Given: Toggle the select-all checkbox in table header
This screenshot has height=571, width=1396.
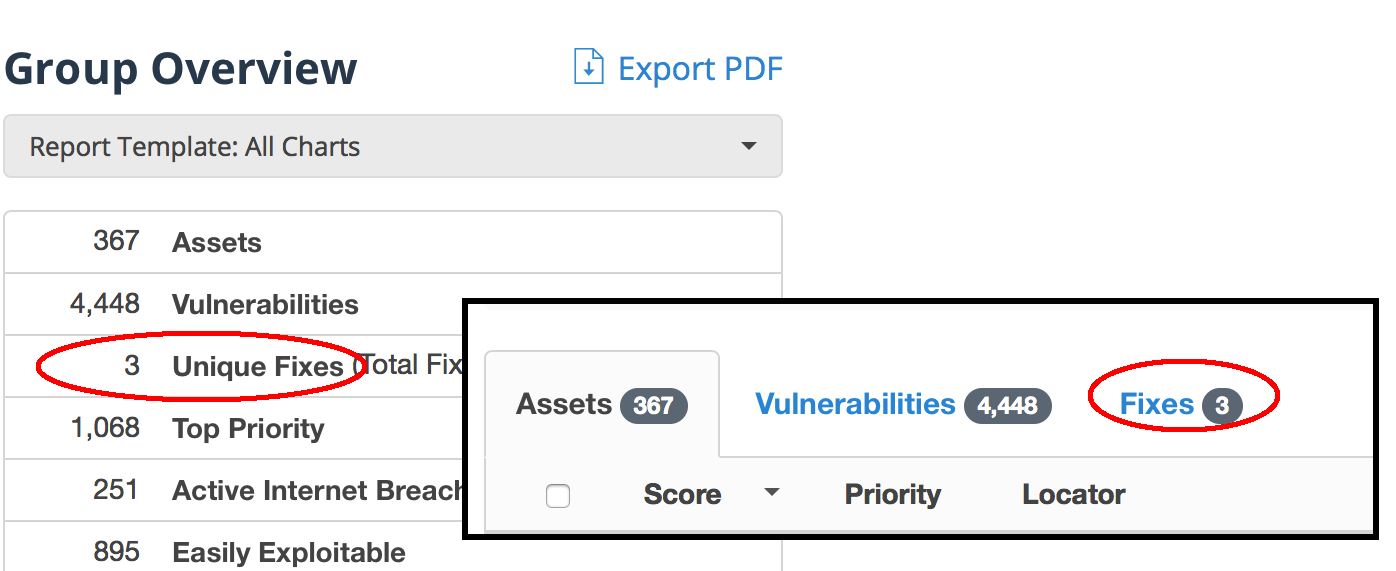Looking at the screenshot, I should (558, 495).
